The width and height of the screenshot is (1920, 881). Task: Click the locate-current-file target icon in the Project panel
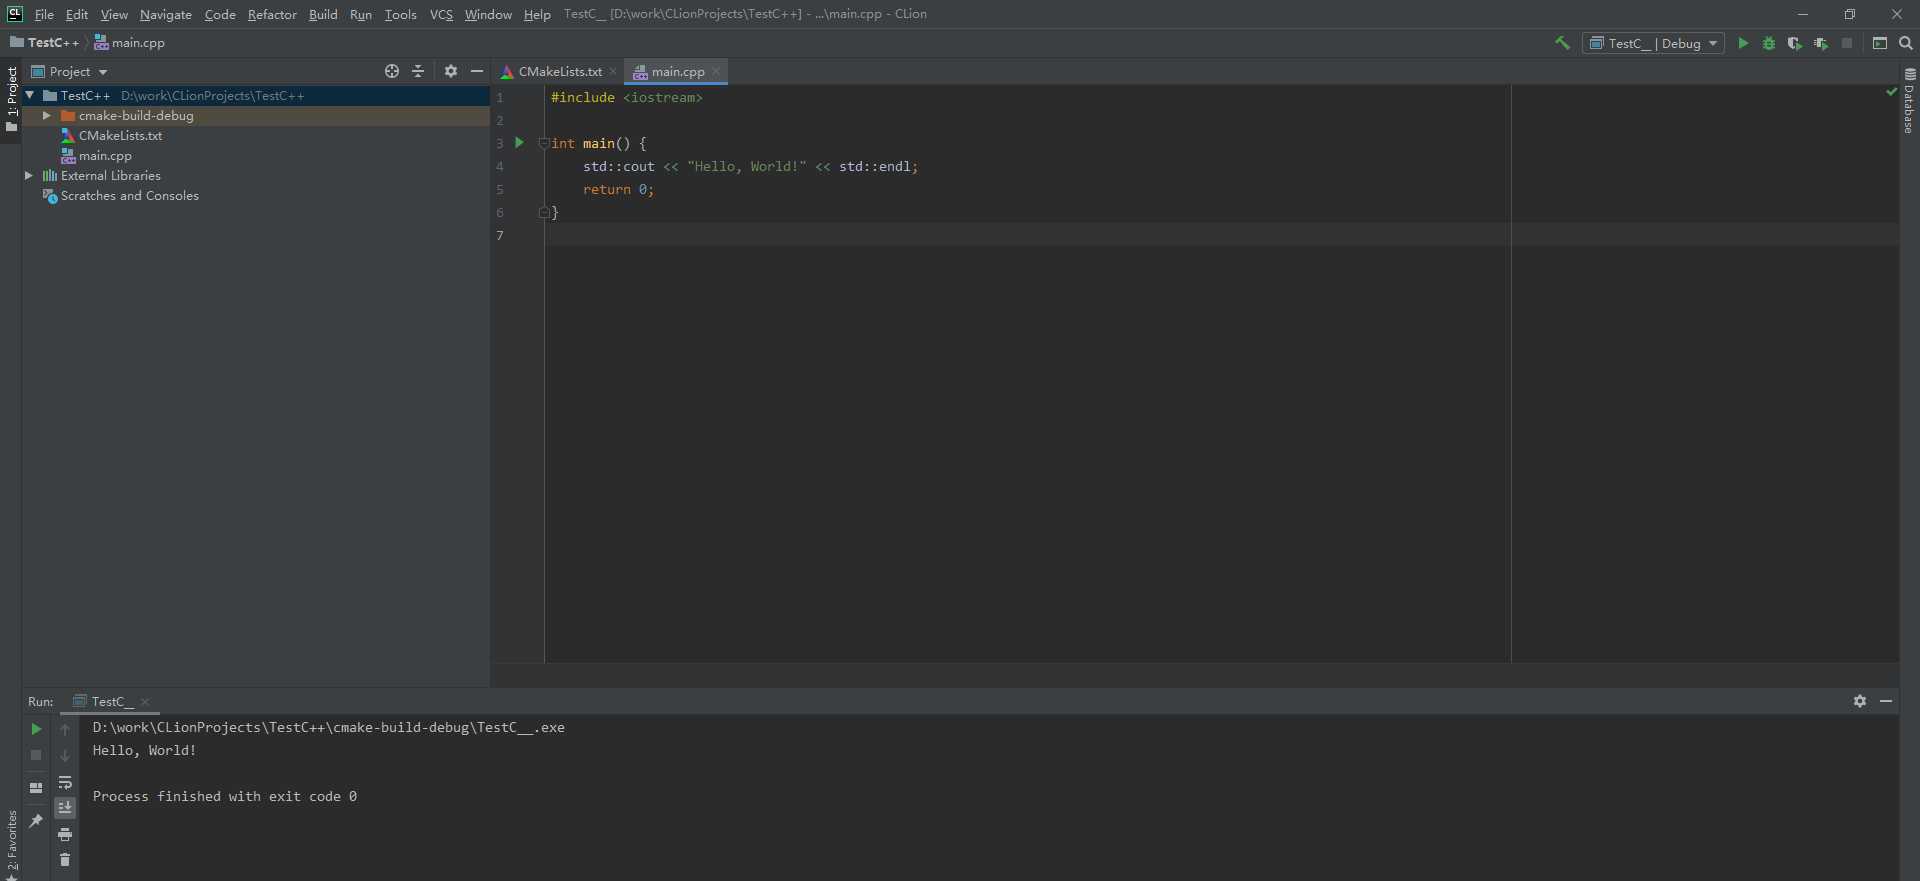point(392,71)
